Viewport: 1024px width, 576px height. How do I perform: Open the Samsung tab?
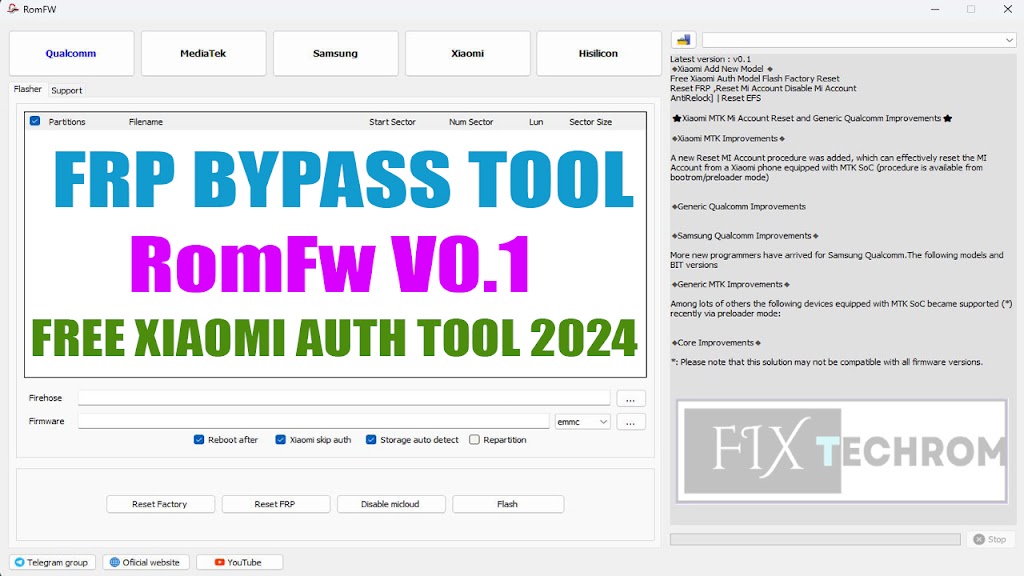point(335,54)
